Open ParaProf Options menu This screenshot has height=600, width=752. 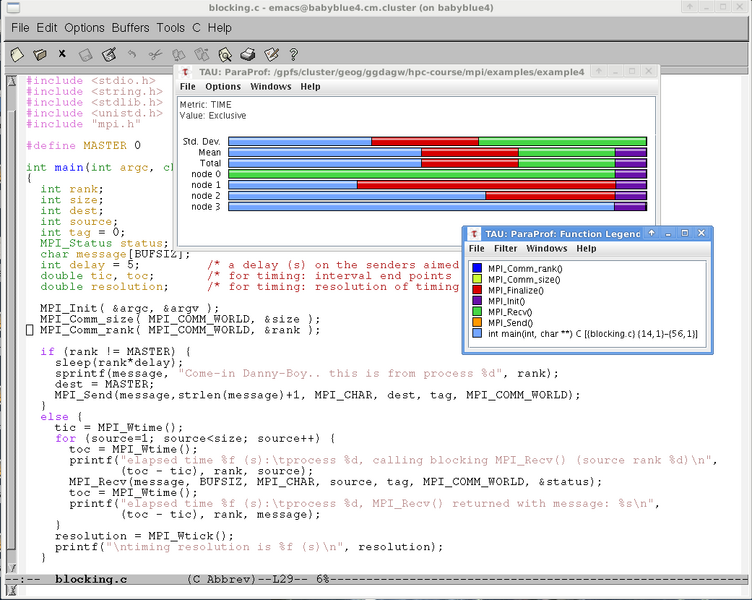(x=223, y=87)
